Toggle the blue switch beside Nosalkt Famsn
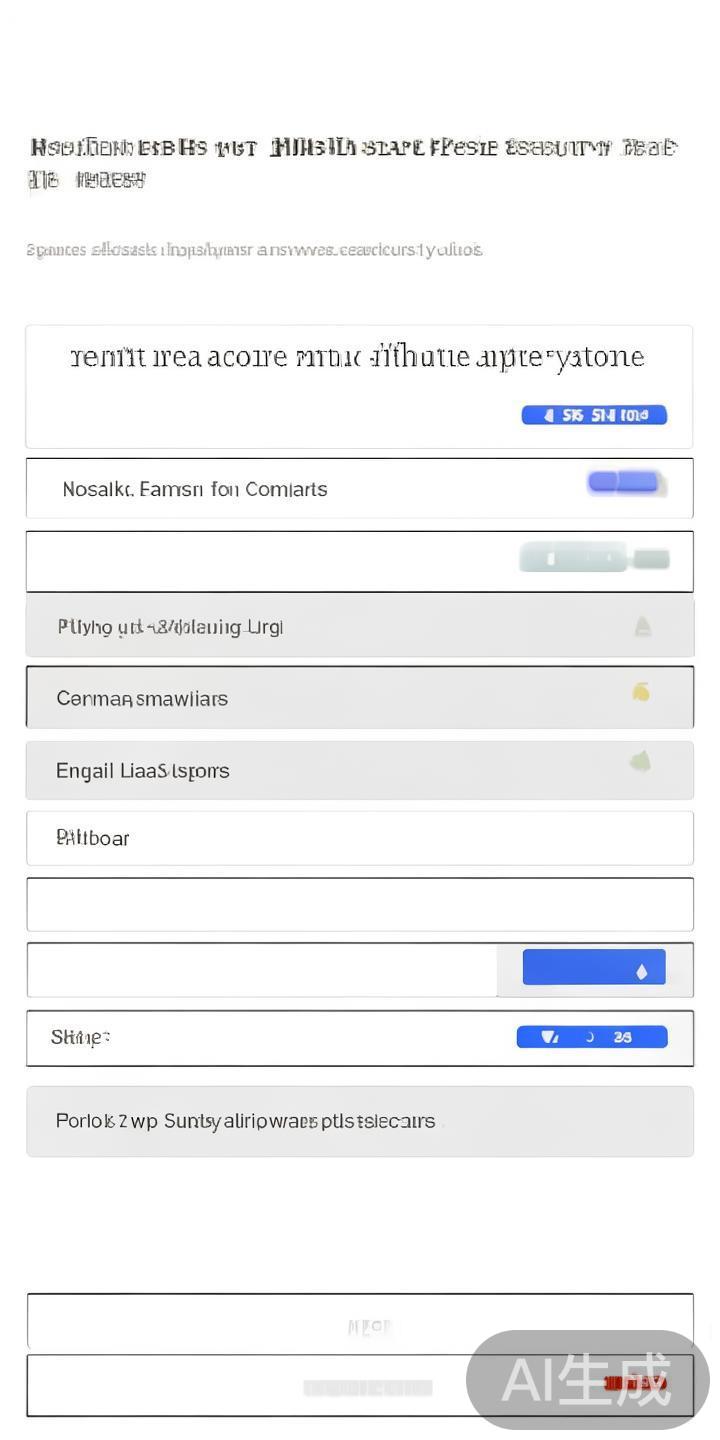 pos(624,483)
